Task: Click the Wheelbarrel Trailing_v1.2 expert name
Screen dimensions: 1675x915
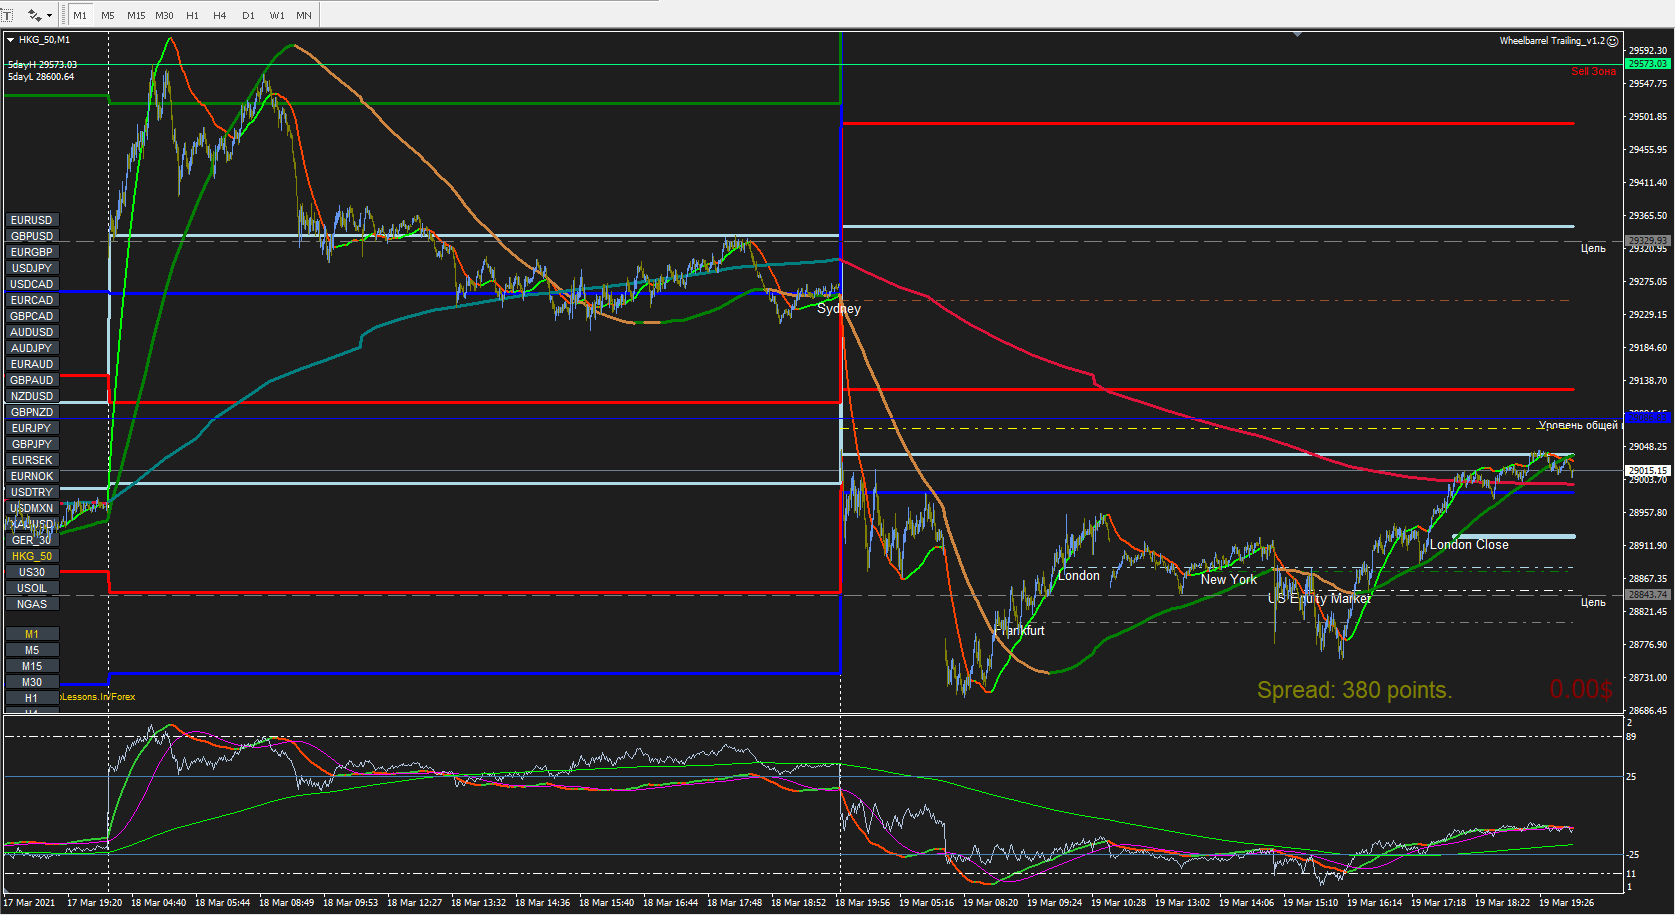Action: point(1552,41)
